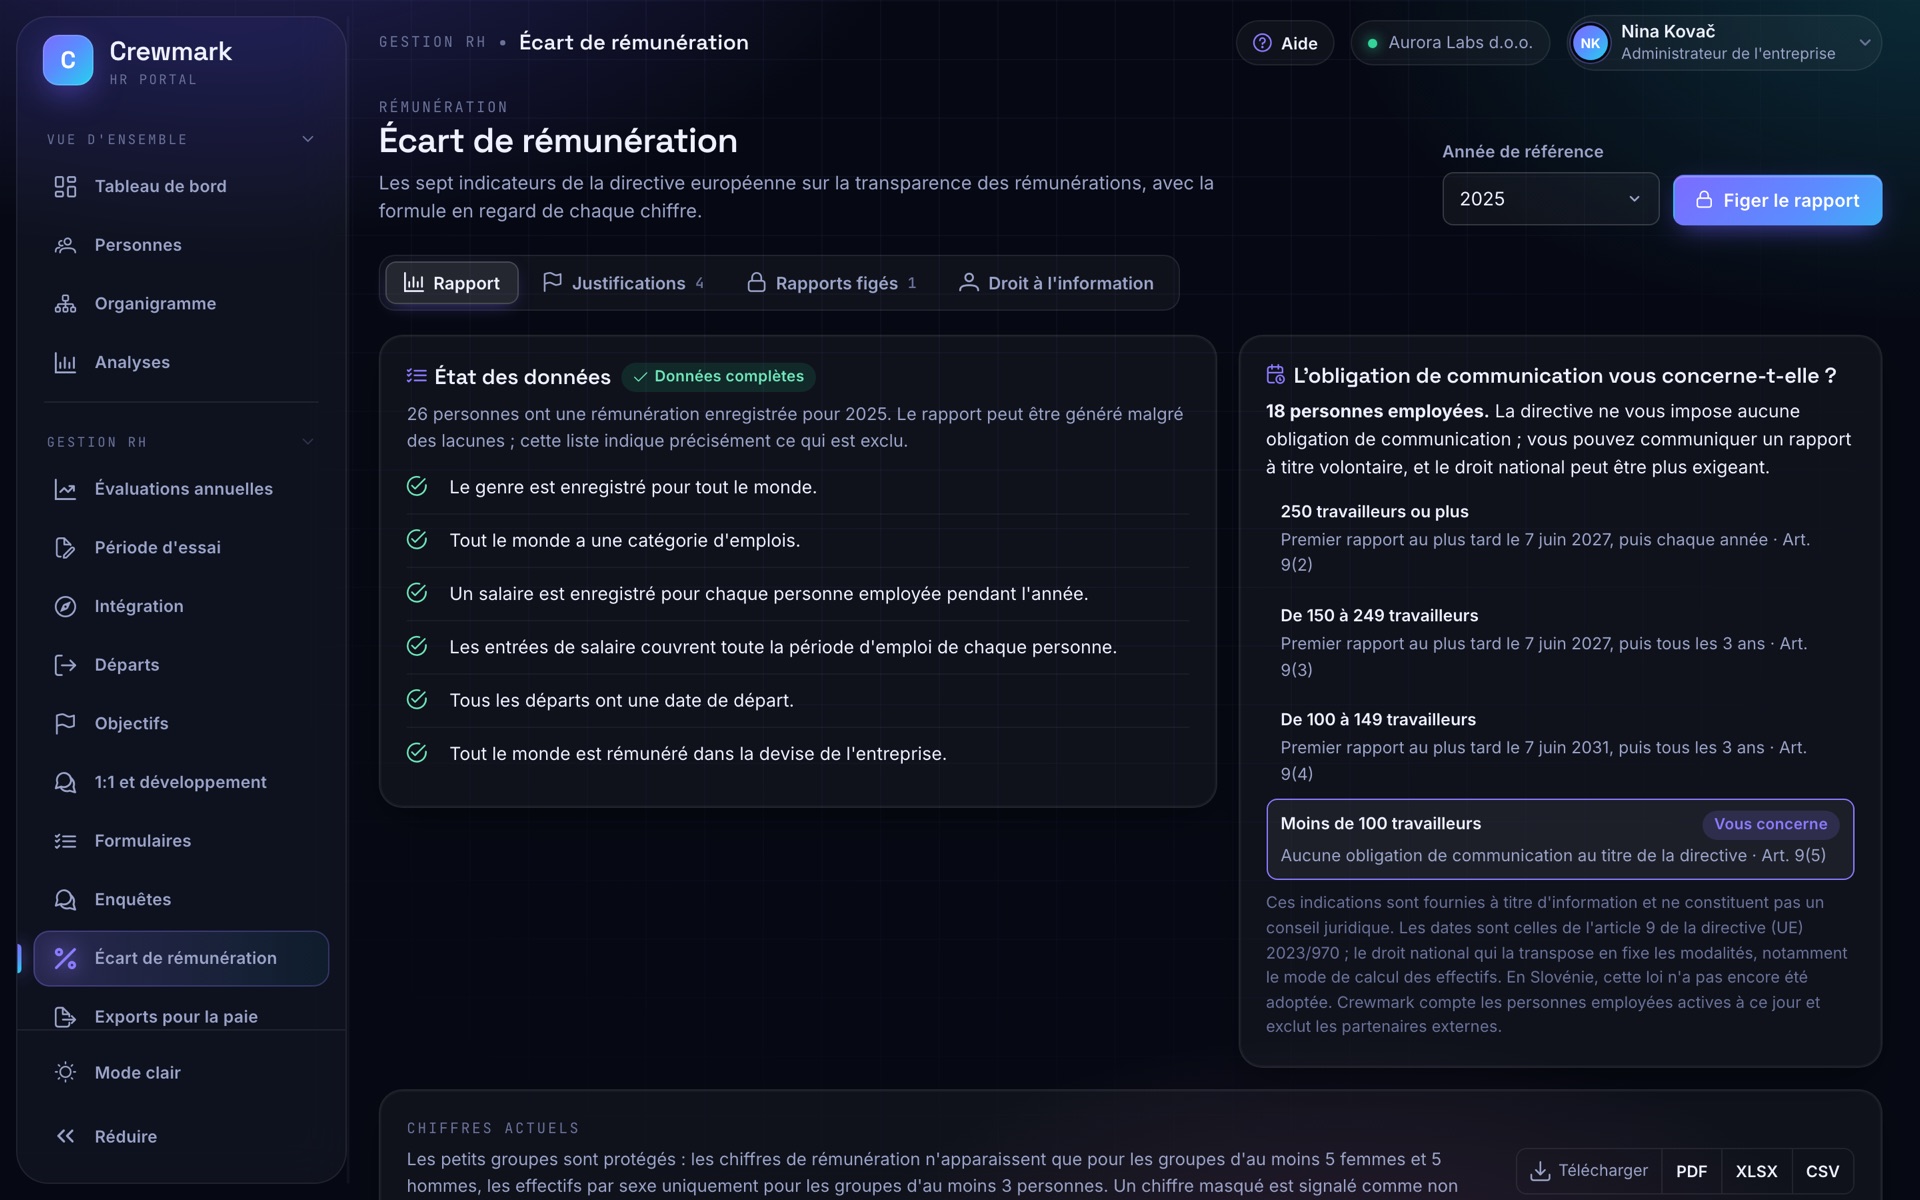Open Formulaires checklist icon
Screen dimensions: 1920x1200
(x=65, y=841)
